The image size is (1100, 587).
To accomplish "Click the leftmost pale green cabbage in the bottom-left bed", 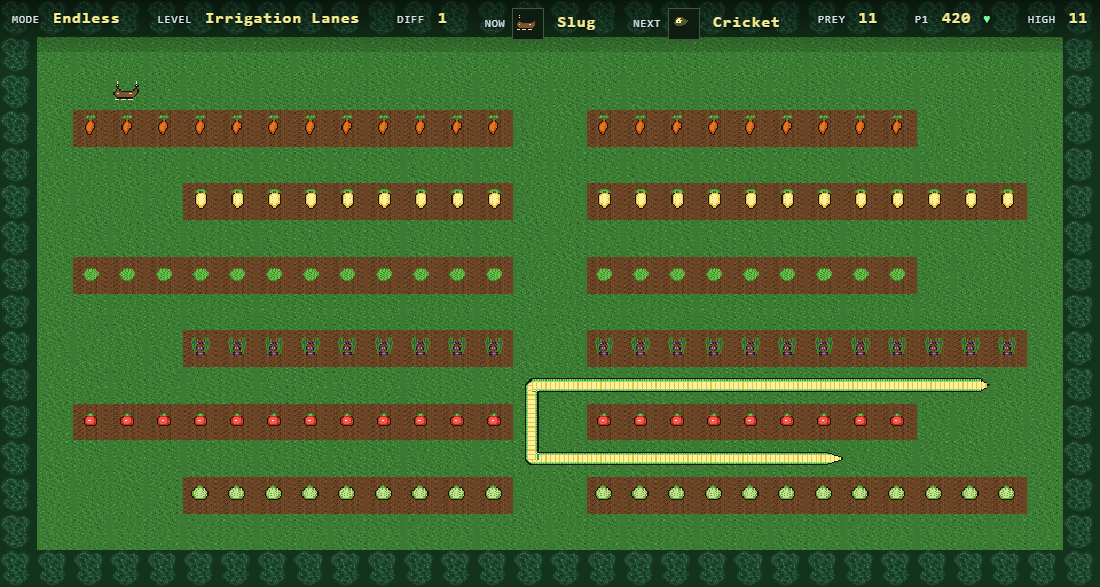I will point(200,493).
